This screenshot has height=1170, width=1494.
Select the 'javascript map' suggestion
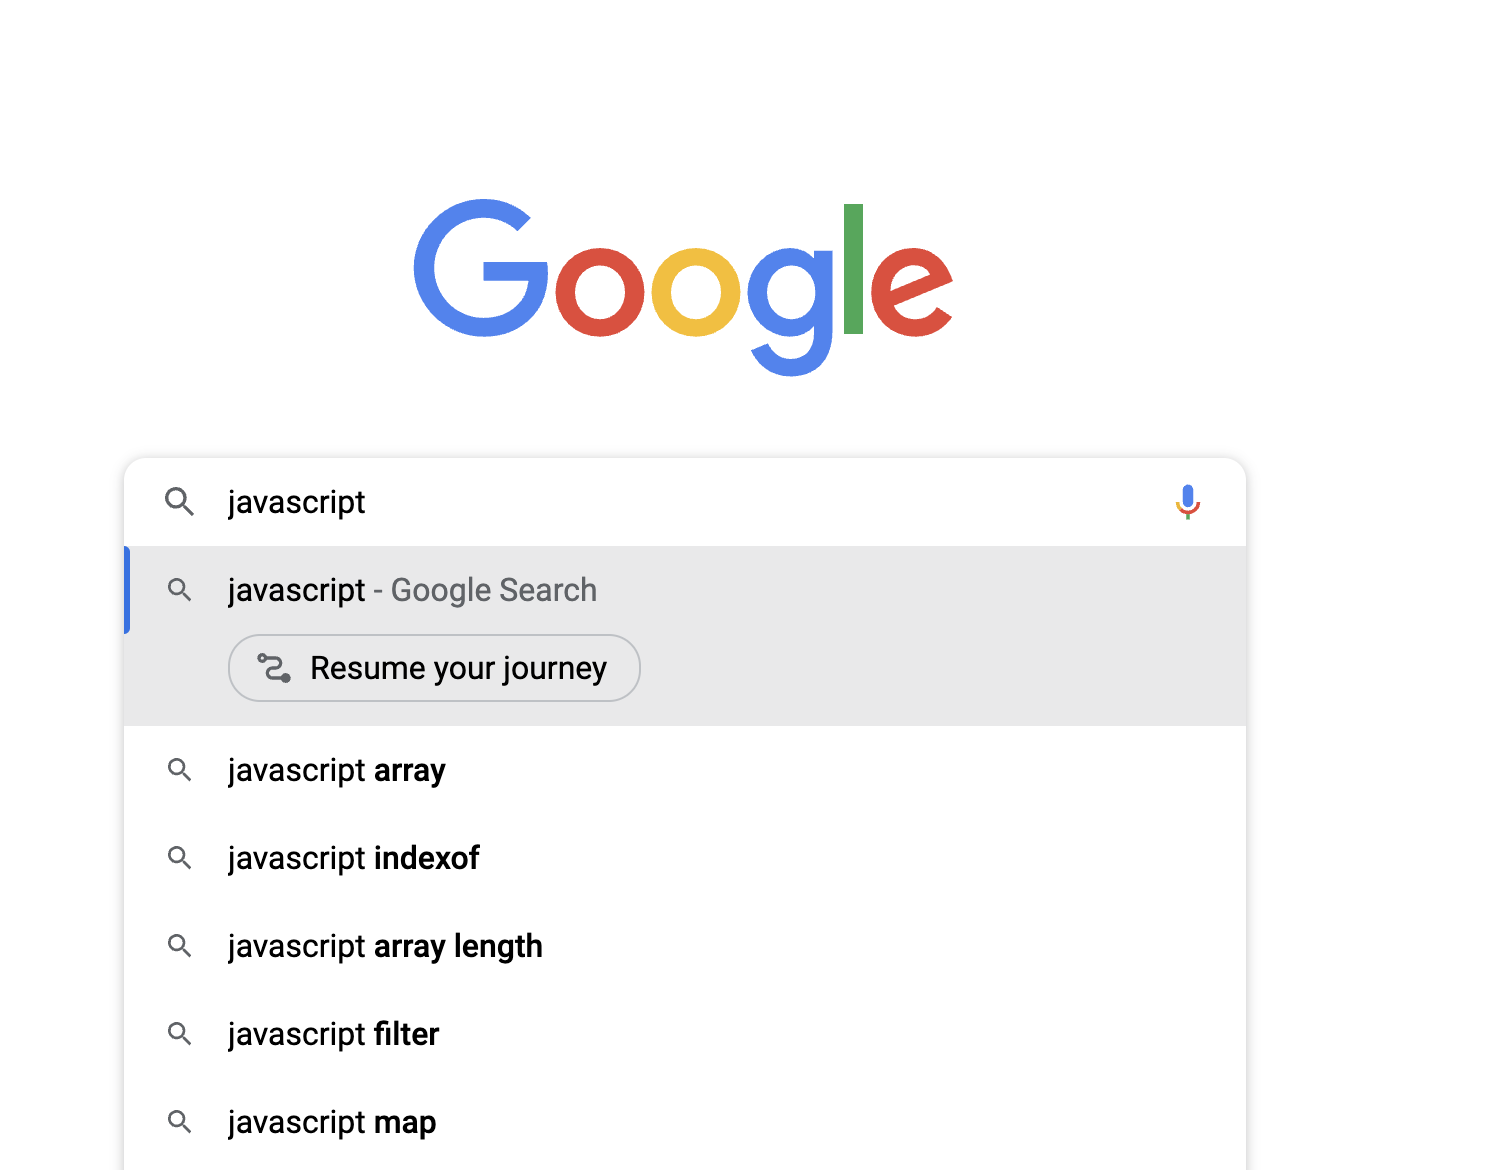pyautogui.click(x=331, y=1122)
